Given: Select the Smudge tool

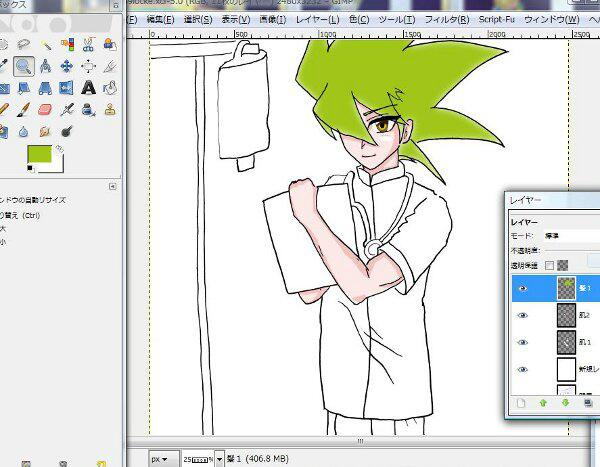Looking at the screenshot, I should [46, 132].
